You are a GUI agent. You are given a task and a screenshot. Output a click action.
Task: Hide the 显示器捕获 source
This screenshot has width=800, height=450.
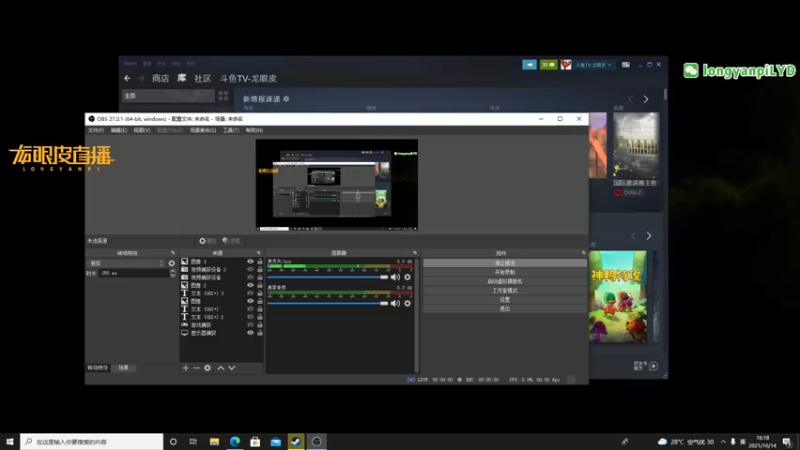point(250,333)
